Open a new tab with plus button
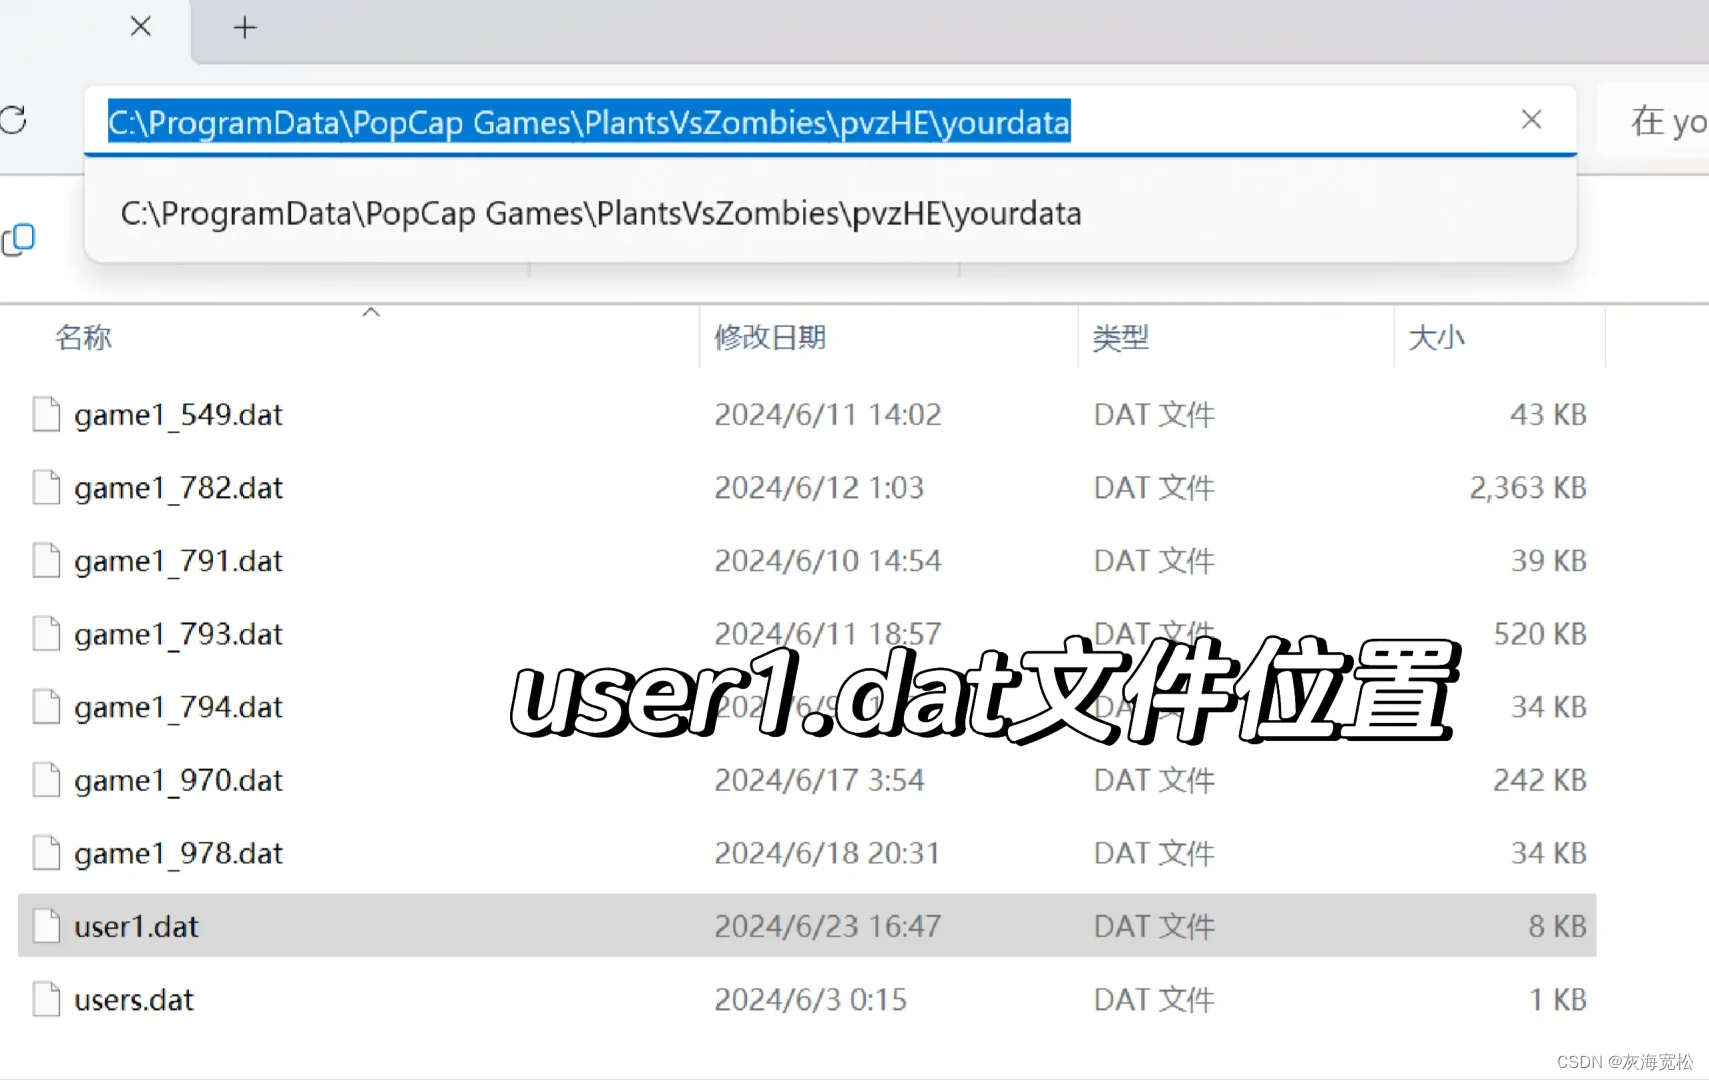The height and width of the screenshot is (1080, 1709). point(245,27)
